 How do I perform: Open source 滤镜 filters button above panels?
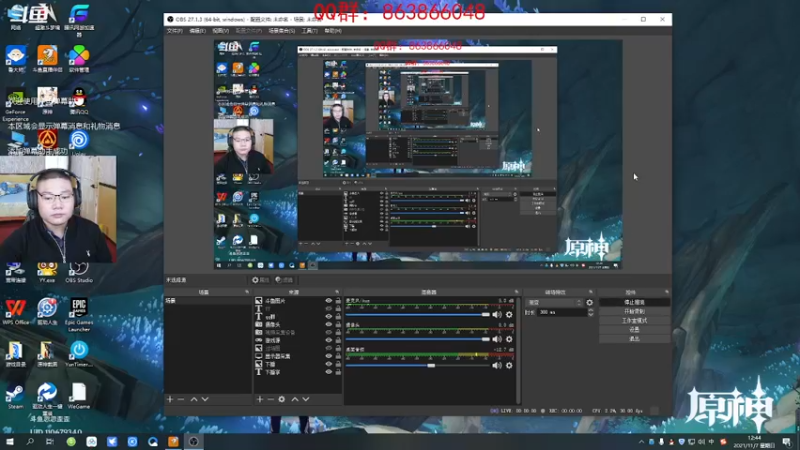coord(284,280)
